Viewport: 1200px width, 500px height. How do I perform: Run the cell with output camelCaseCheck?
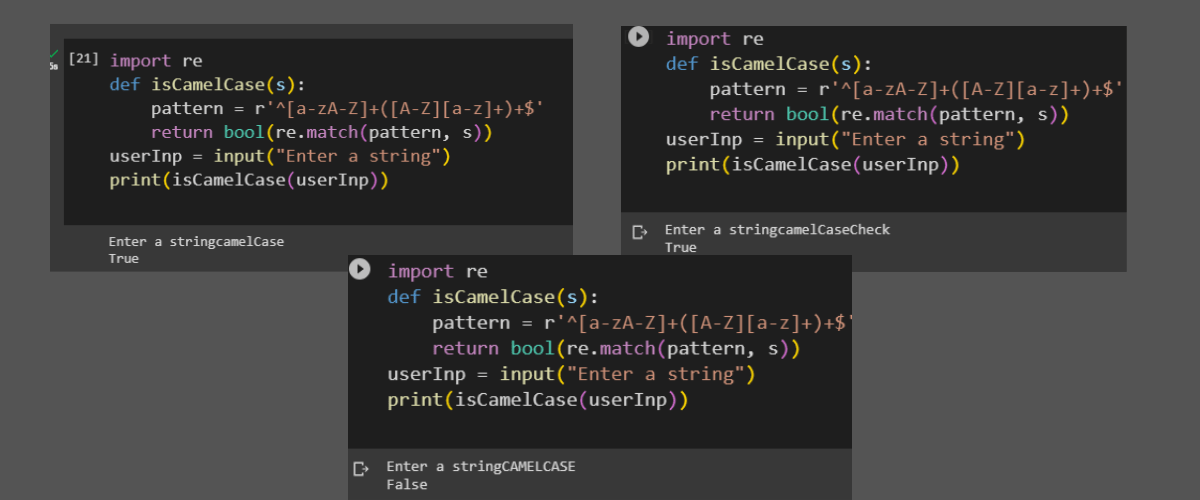click(638, 37)
